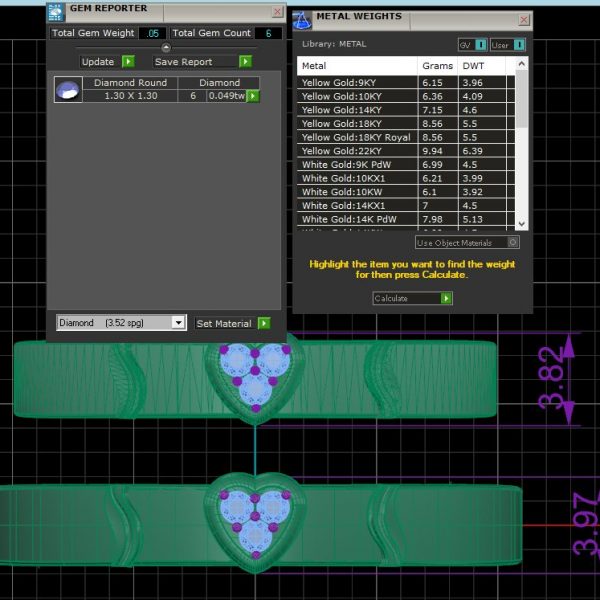Click the 3.82 dimension annotation
600x600 pixels.
[550, 378]
